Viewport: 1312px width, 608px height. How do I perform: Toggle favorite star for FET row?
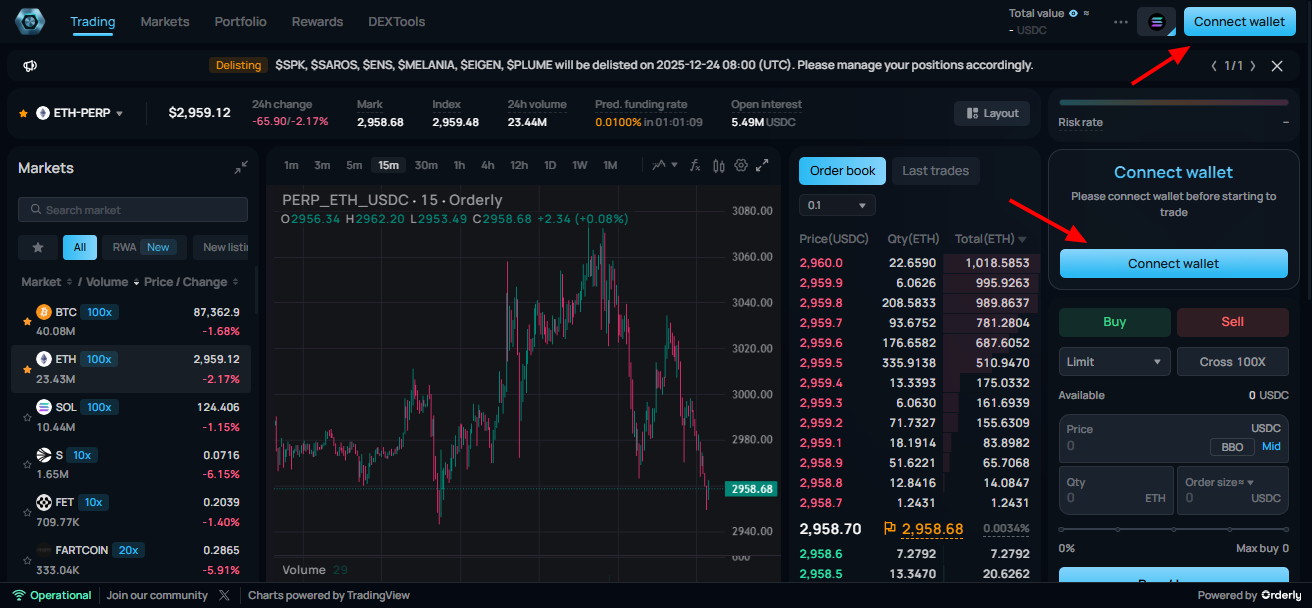27,511
